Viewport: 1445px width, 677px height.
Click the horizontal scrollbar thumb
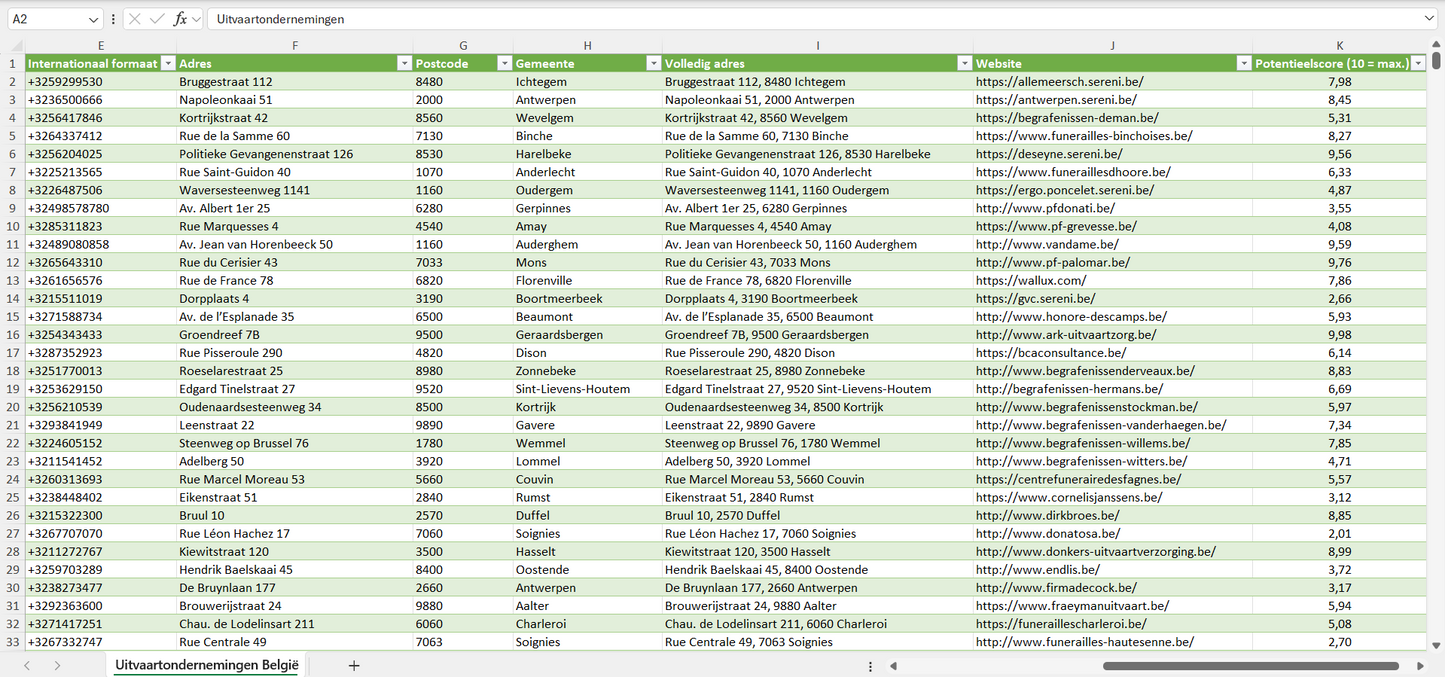pyautogui.click(x=1250, y=665)
